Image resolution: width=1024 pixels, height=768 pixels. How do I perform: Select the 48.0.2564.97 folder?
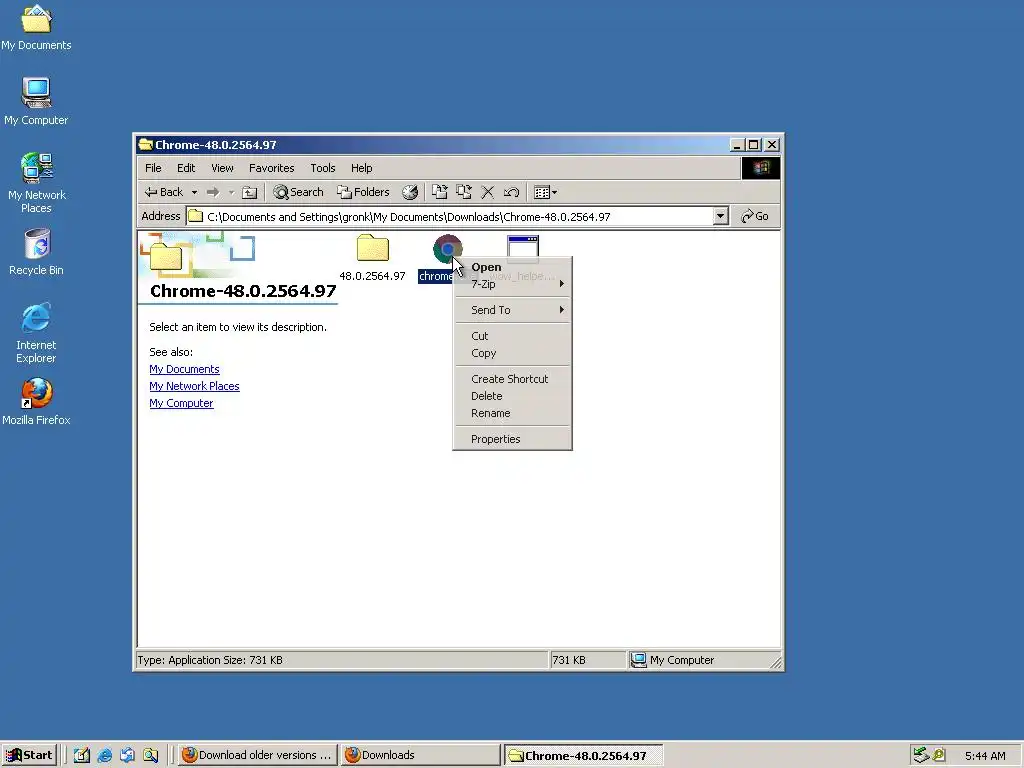[x=372, y=257]
